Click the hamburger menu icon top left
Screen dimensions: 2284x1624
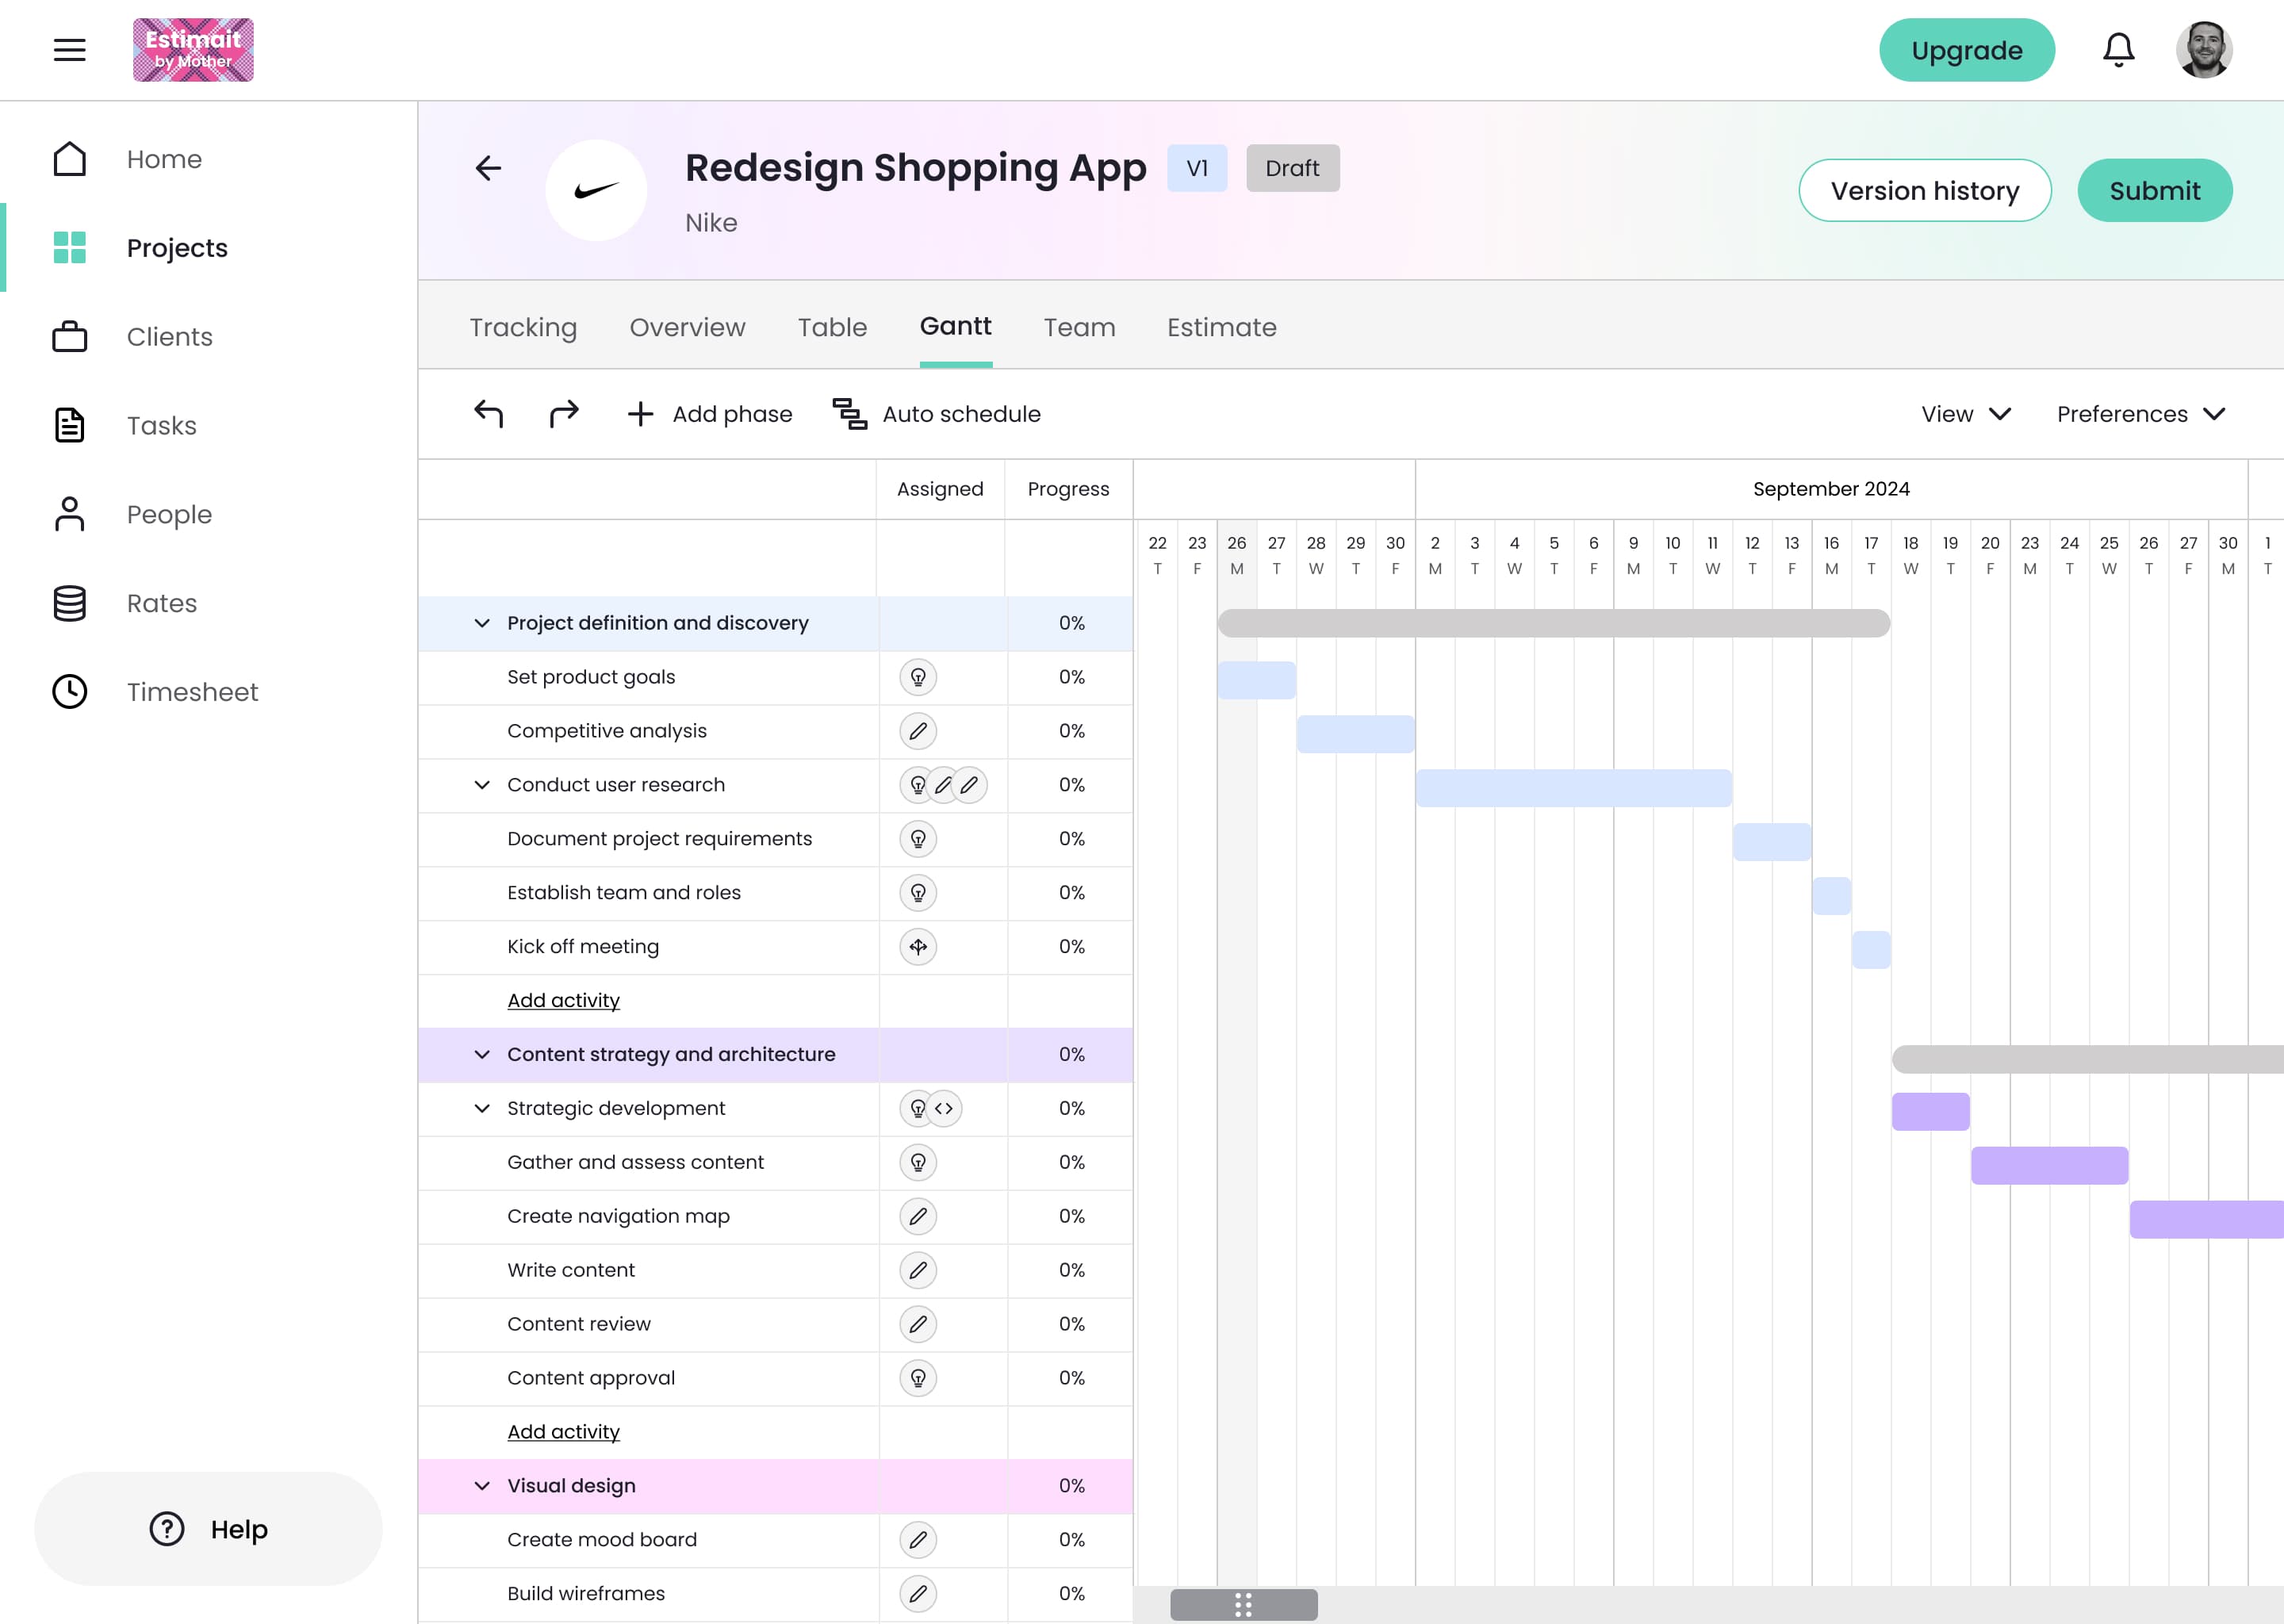coord(69,49)
